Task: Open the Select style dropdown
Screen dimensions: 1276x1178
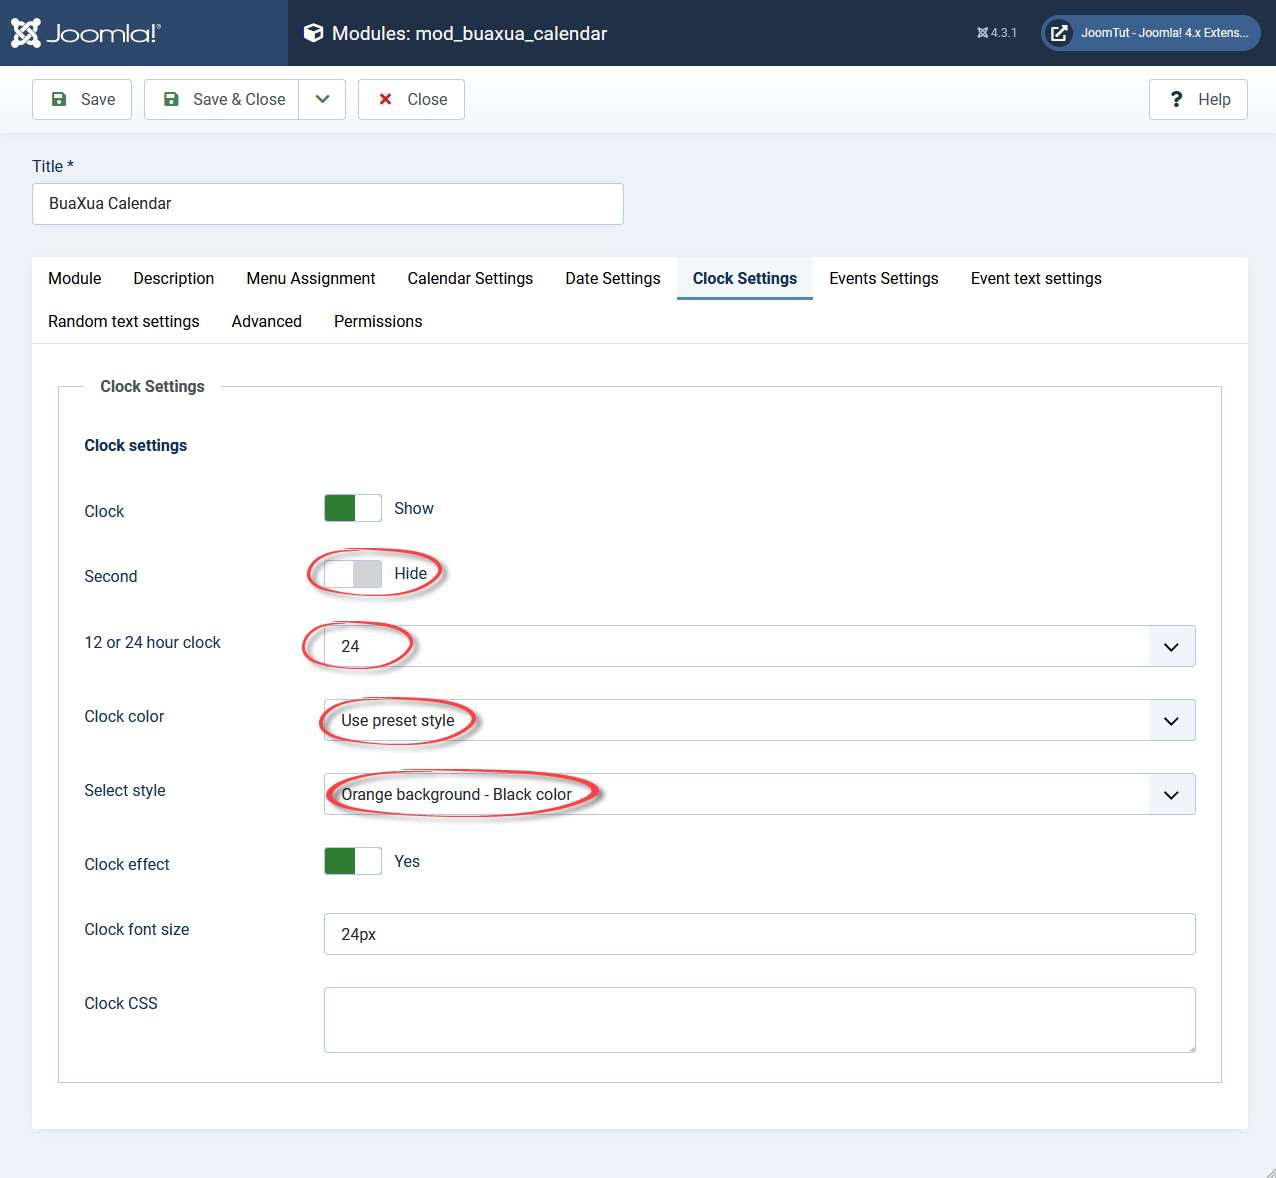Action: pyautogui.click(x=760, y=794)
